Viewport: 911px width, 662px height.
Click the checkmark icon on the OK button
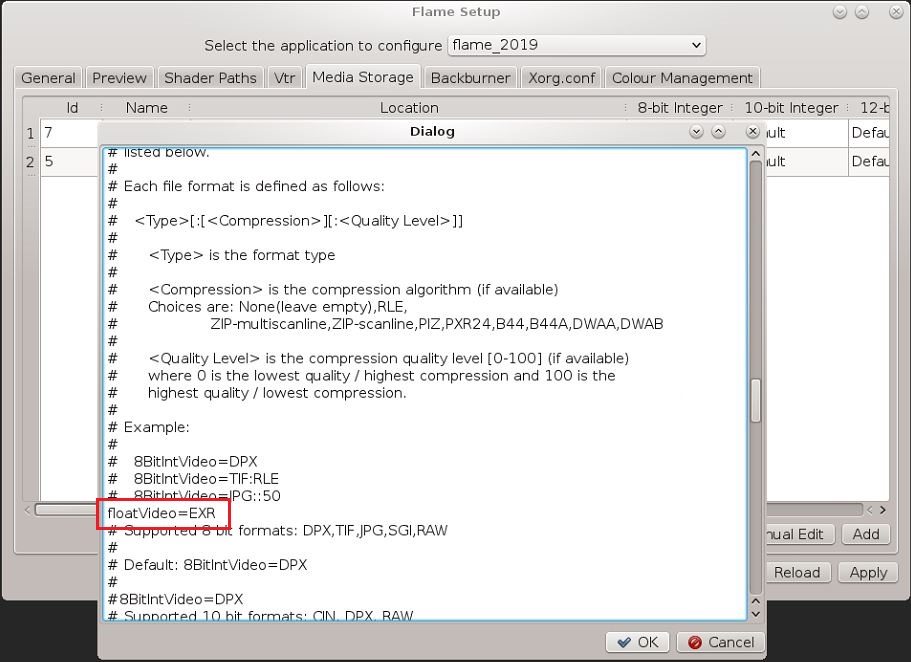[623, 642]
